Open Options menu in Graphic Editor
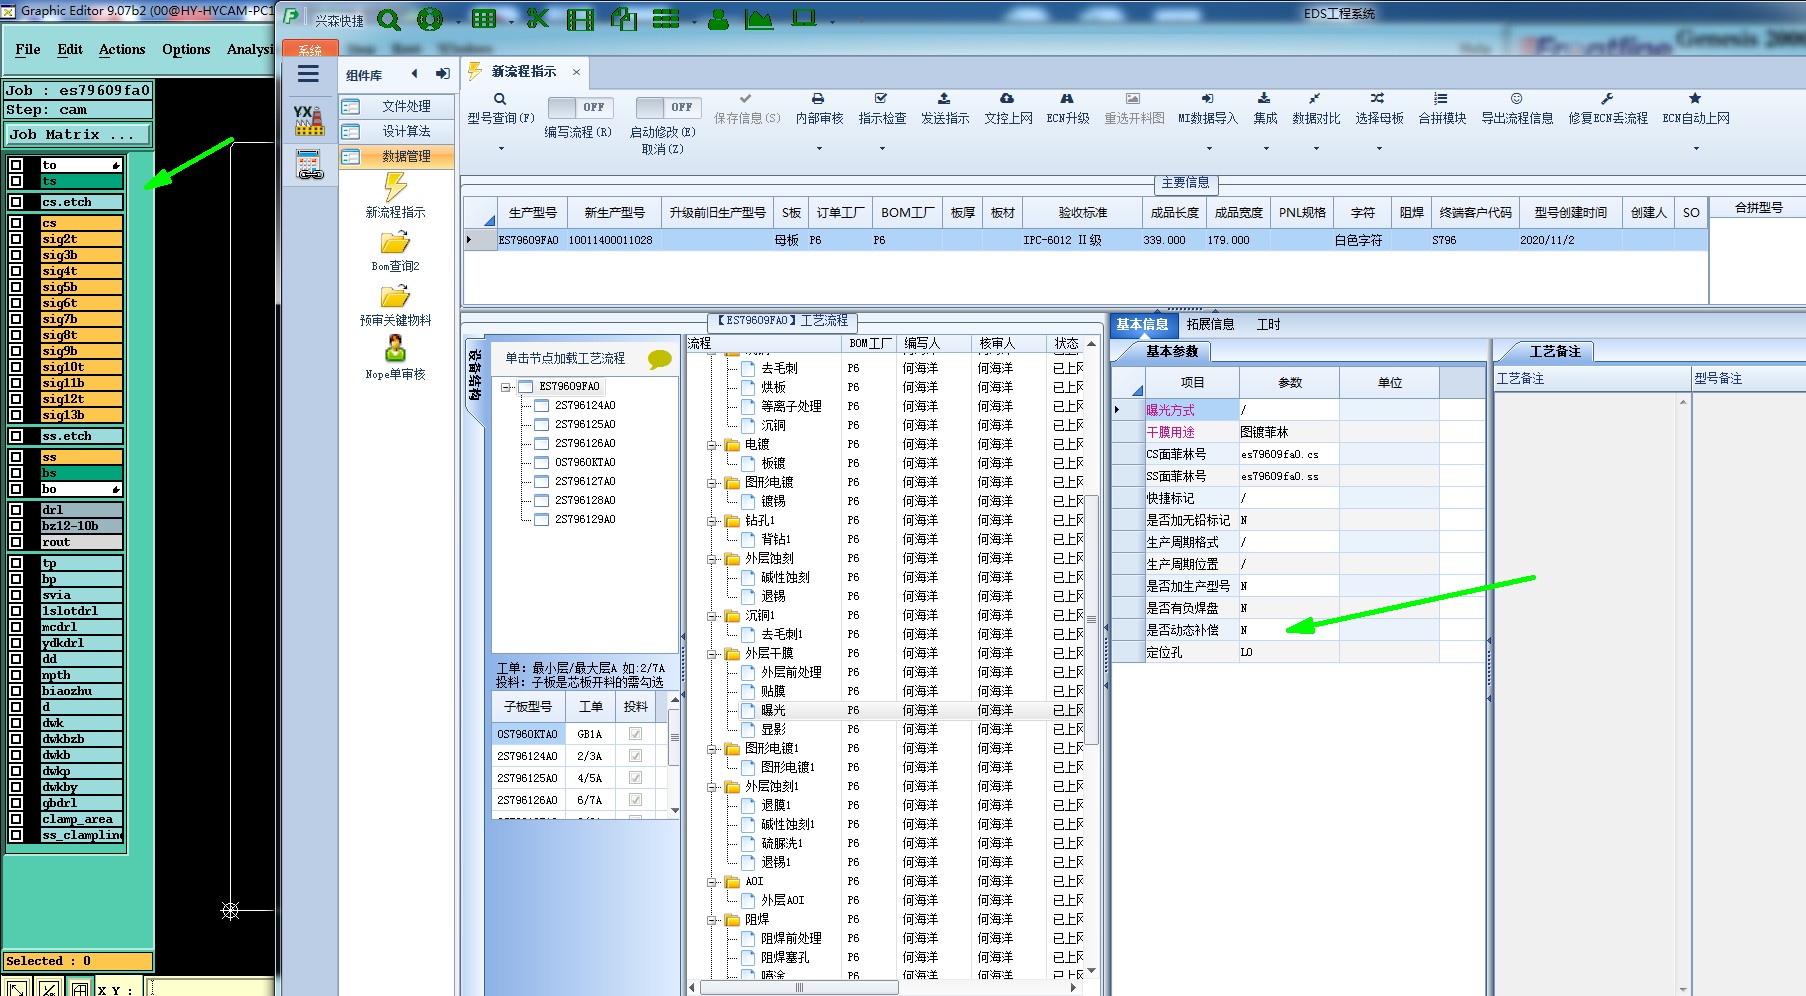The height and width of the screenshot is (996, 1806). [x=186, y=49]
